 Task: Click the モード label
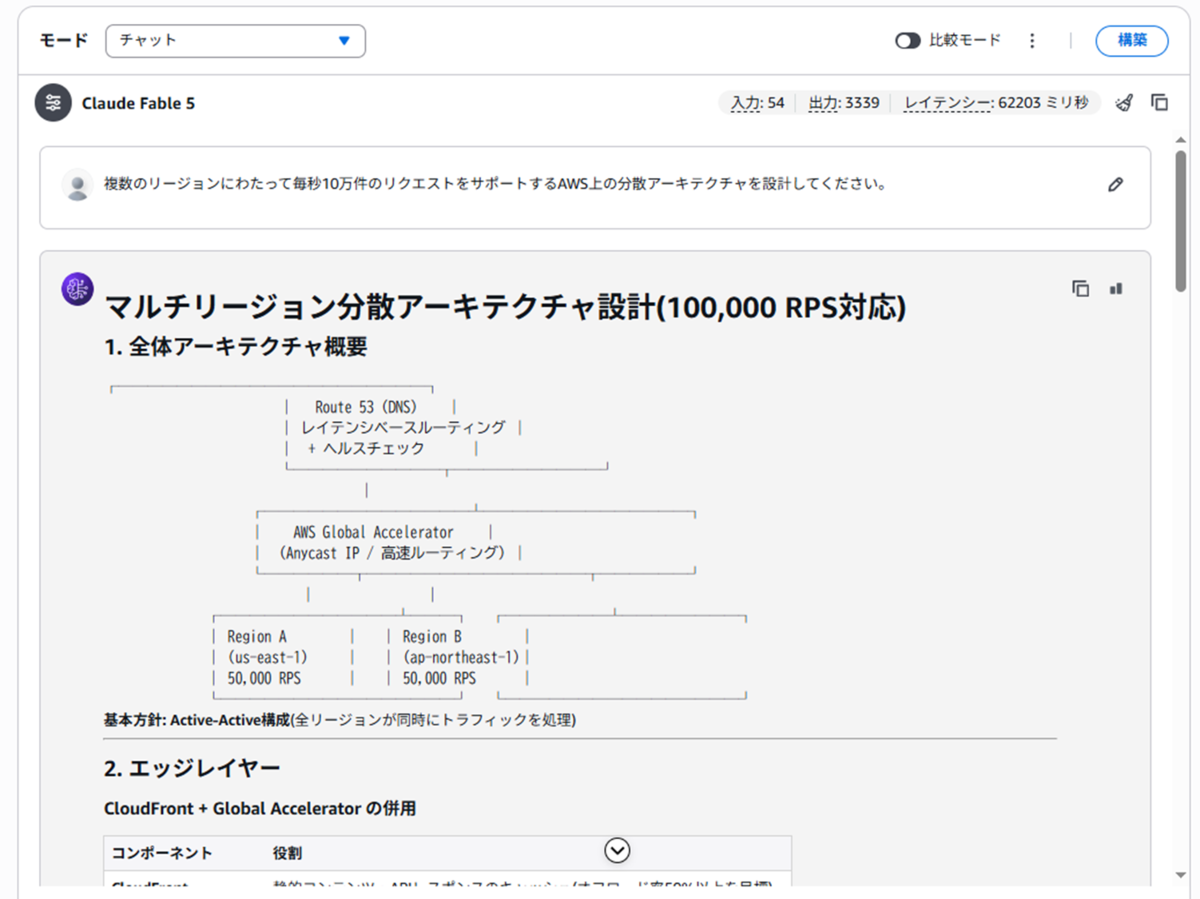pos(64,41)
